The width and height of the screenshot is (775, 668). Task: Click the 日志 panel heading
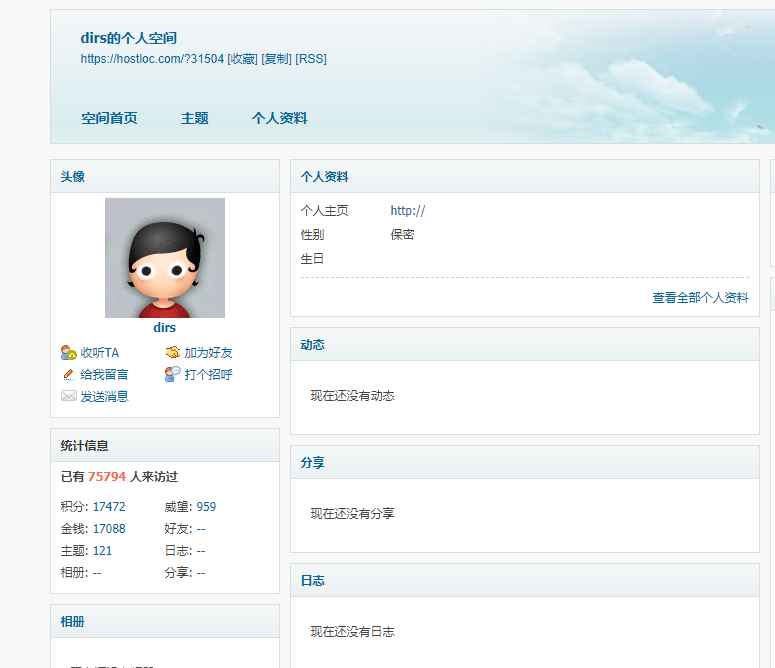(312, 581)
